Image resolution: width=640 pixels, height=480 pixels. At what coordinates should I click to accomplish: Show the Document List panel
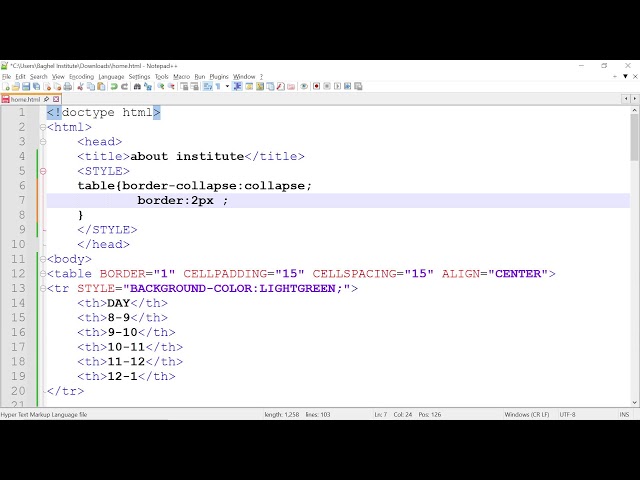click(x=270, y=86)
